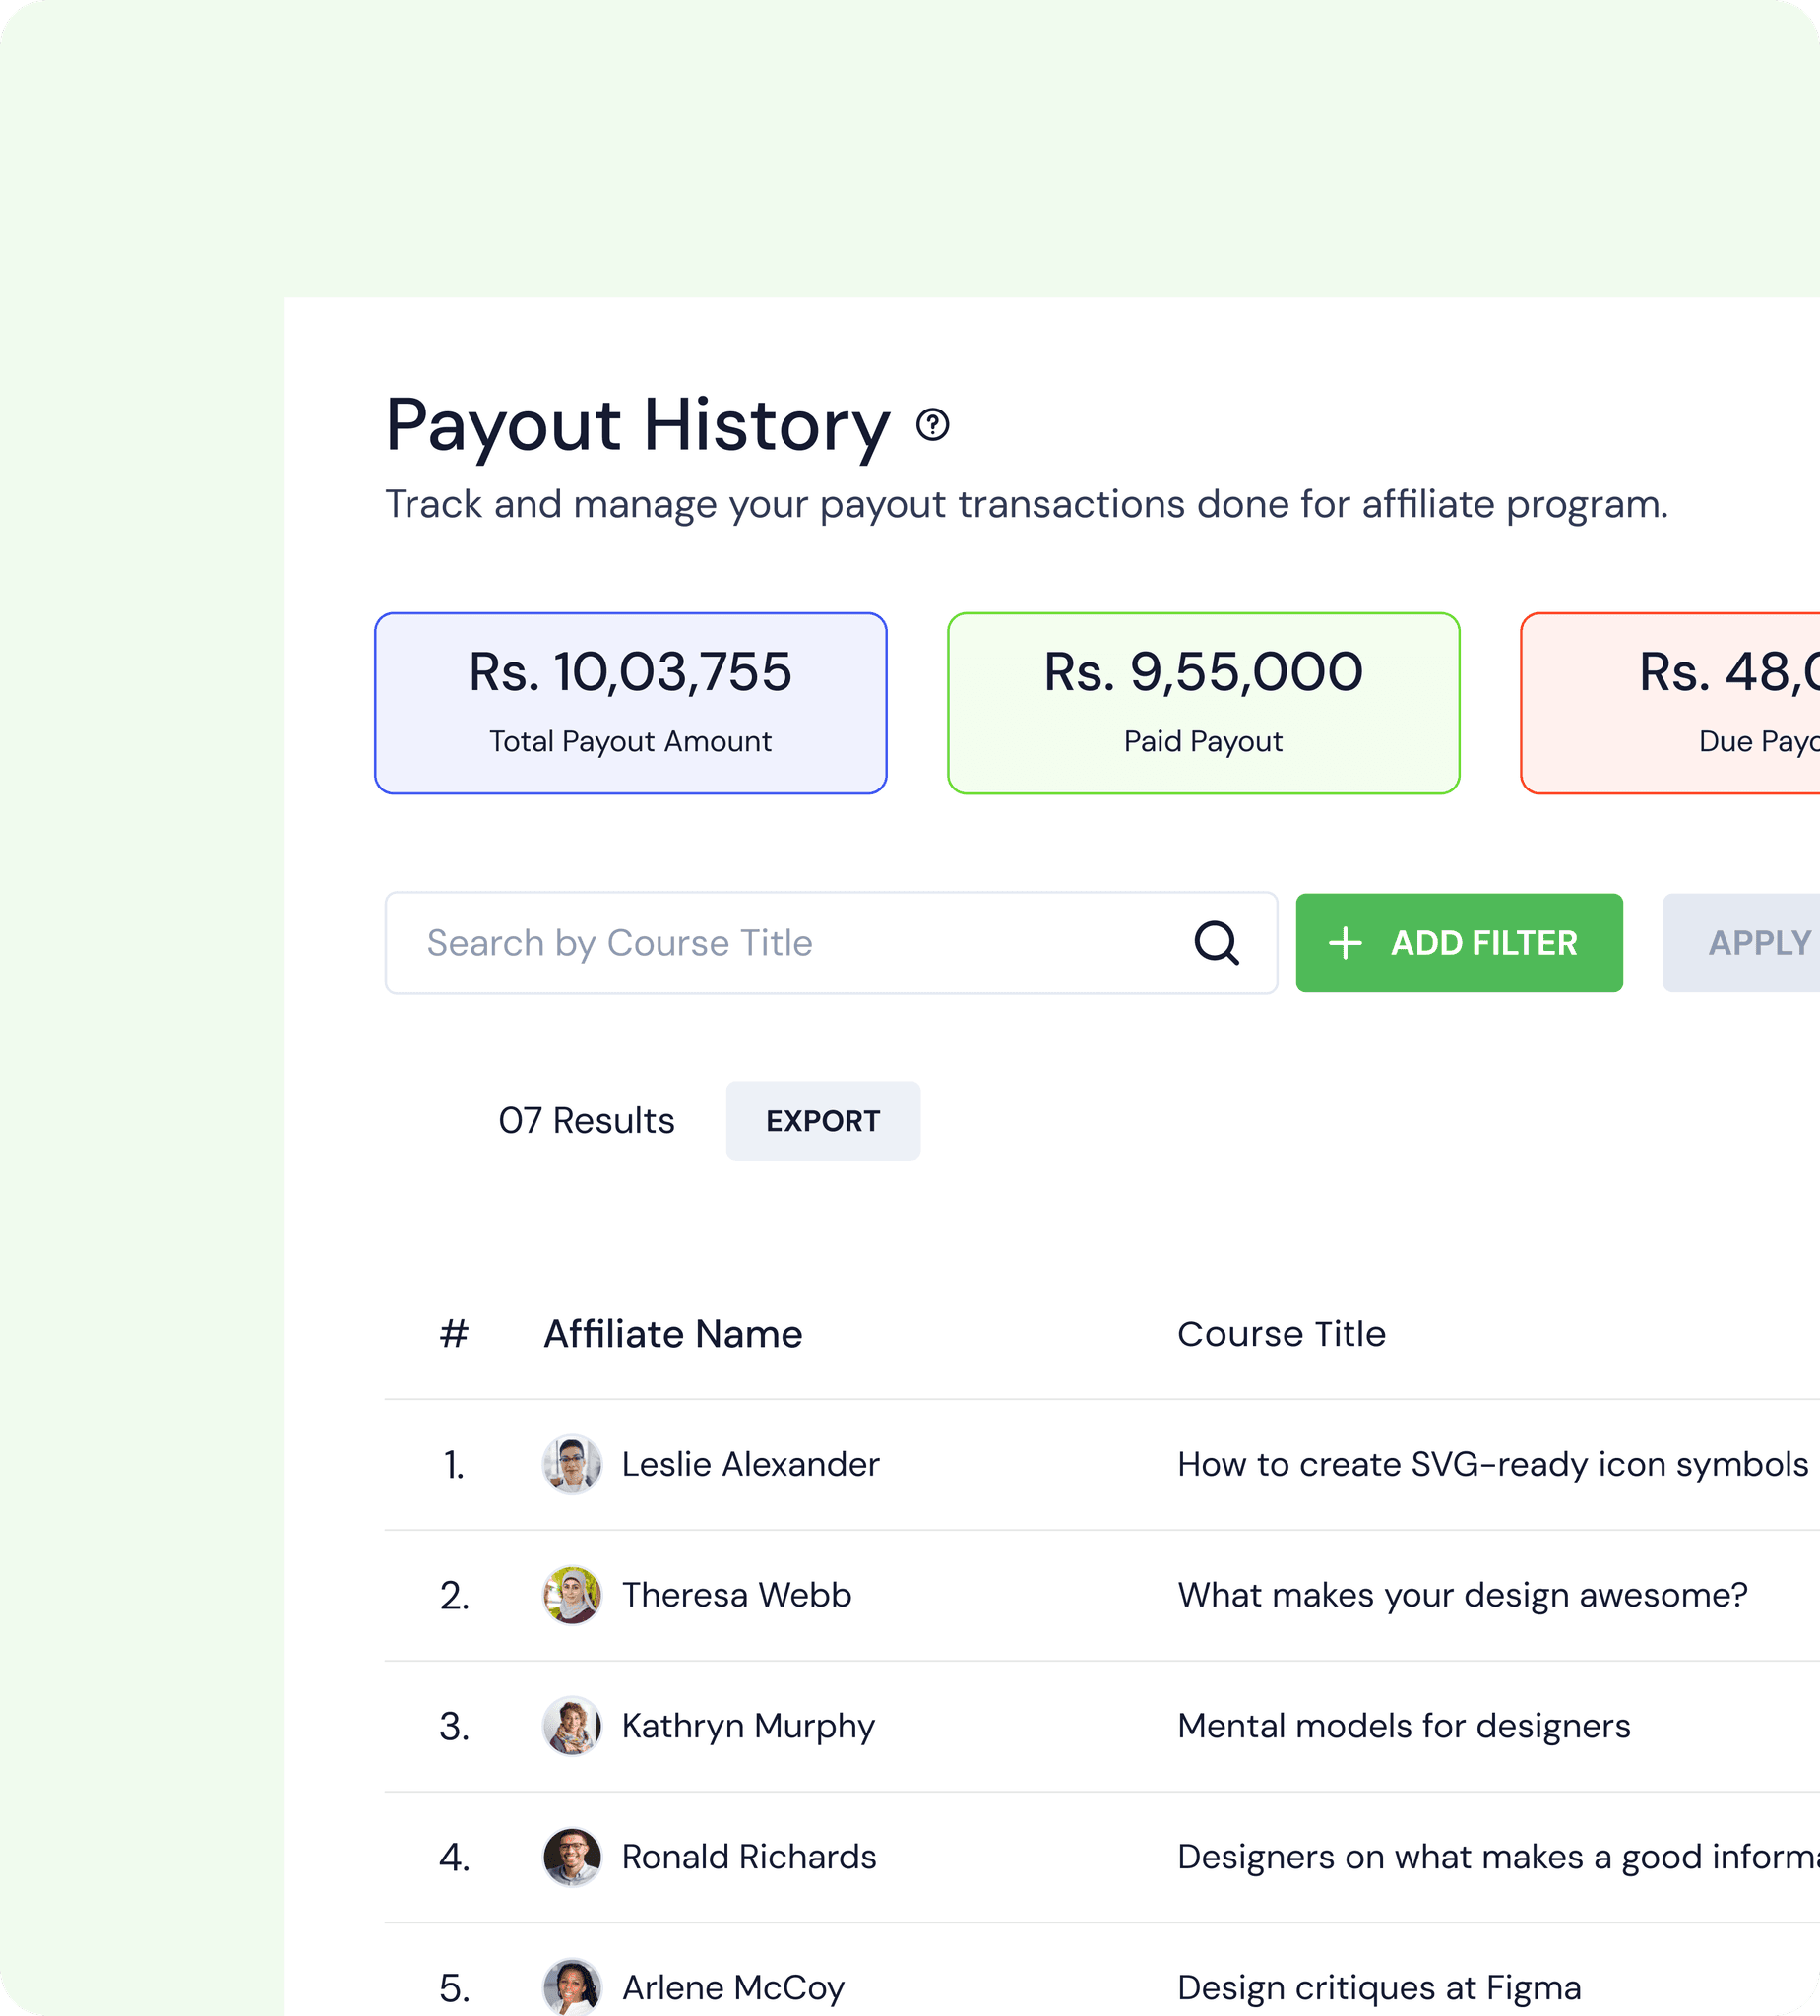
Task: Open the course Mental models for designers
Action: pyautogui.click(x=1403, y=1726)
